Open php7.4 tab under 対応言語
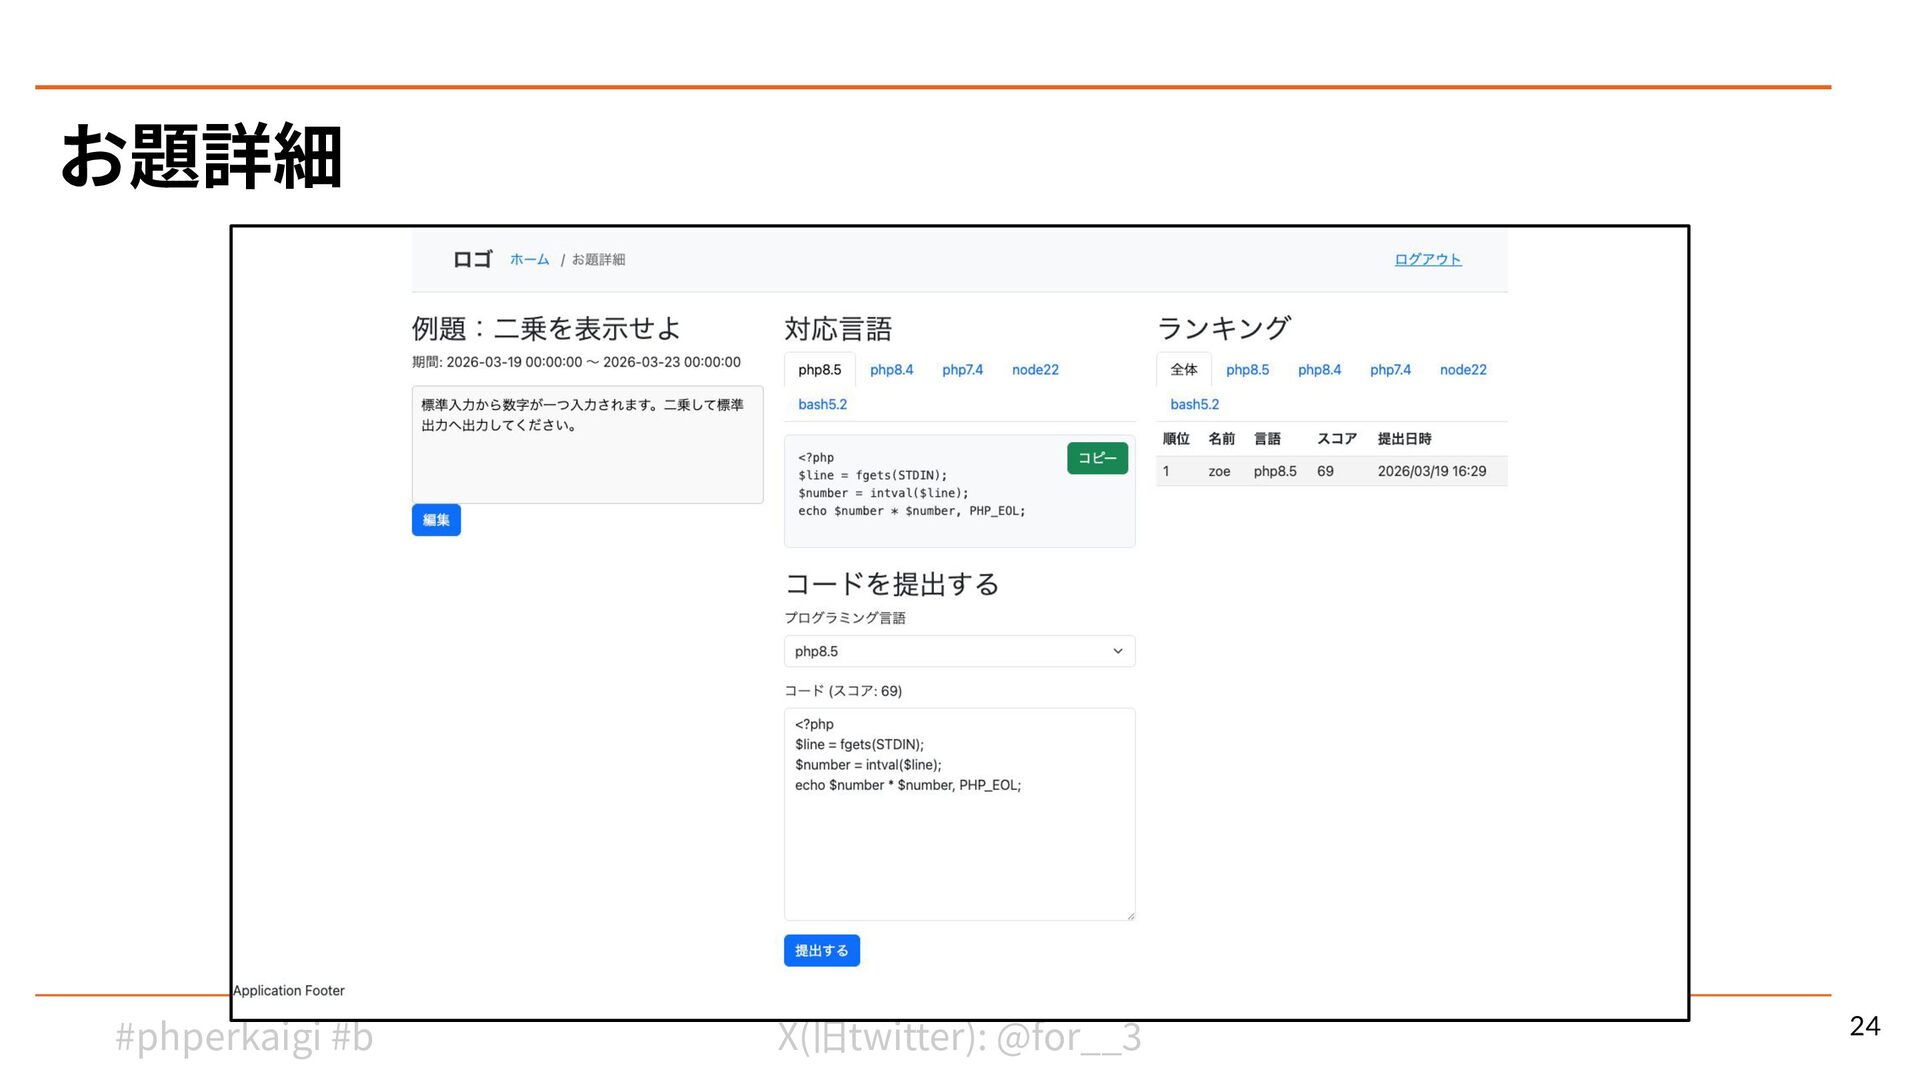Viewport: 1920px width, 1080px height. [962, 370]
